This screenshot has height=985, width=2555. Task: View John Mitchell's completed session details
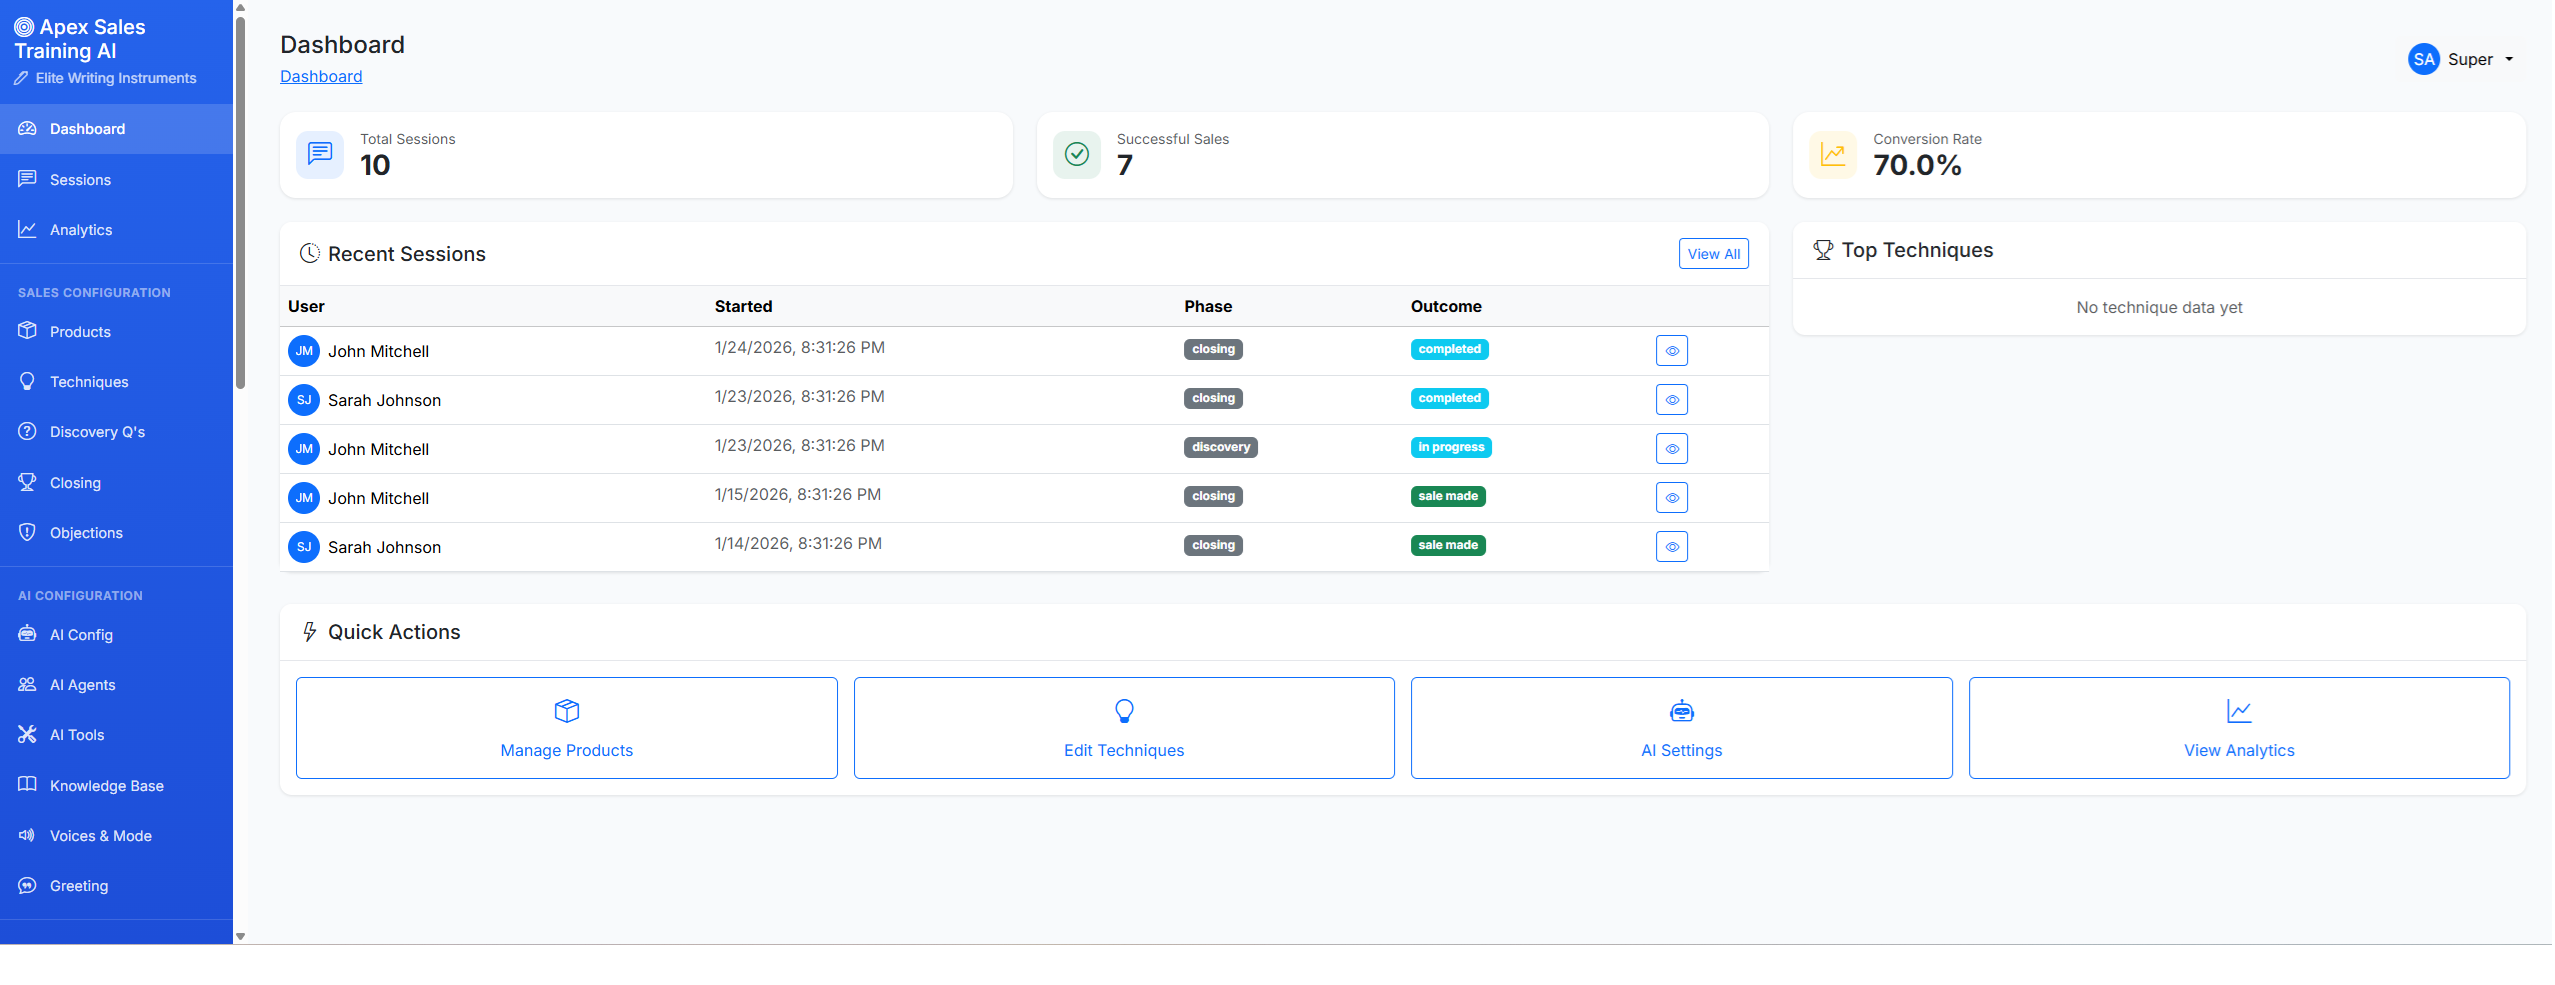(1671, 350)
